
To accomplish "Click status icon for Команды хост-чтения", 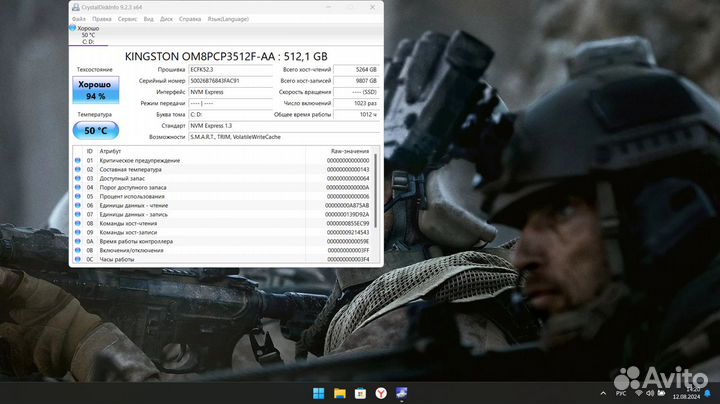I will [78, 224].
